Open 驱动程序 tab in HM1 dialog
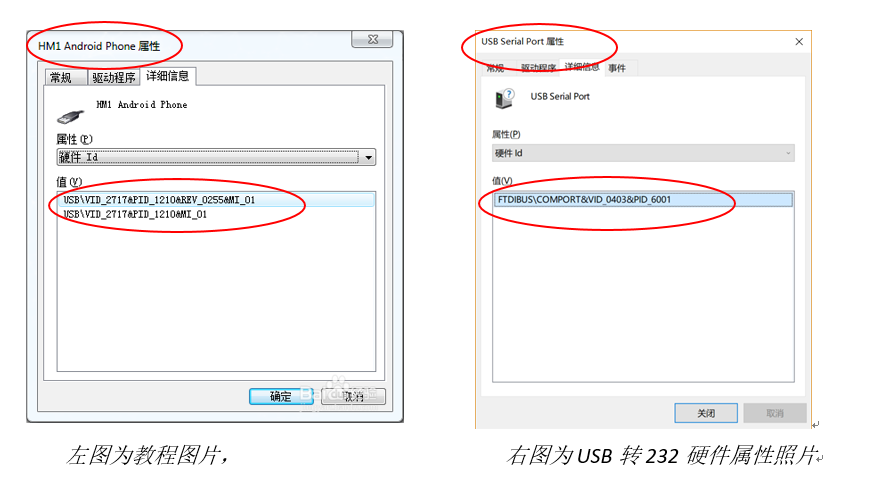This screenshot has width=877, height=490. click(x=114, y=77)
